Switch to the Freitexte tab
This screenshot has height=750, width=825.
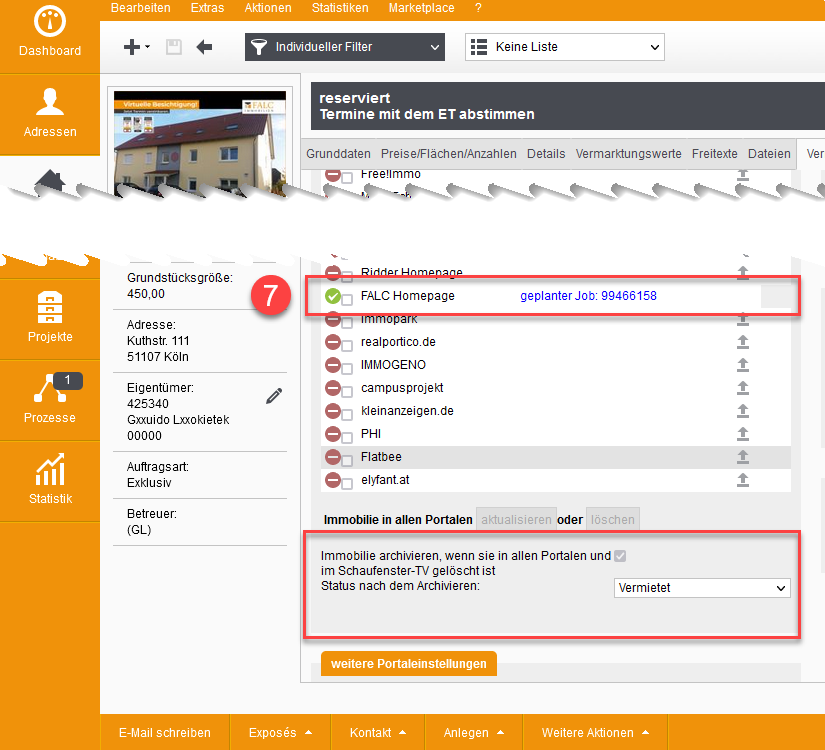coord(714,154)
